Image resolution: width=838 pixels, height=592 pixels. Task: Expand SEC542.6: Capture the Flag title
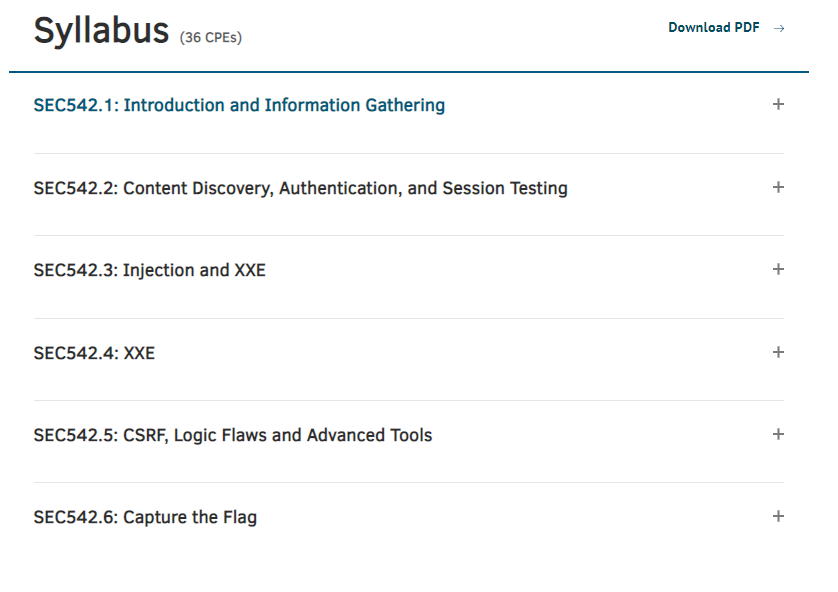pos(145,518)
